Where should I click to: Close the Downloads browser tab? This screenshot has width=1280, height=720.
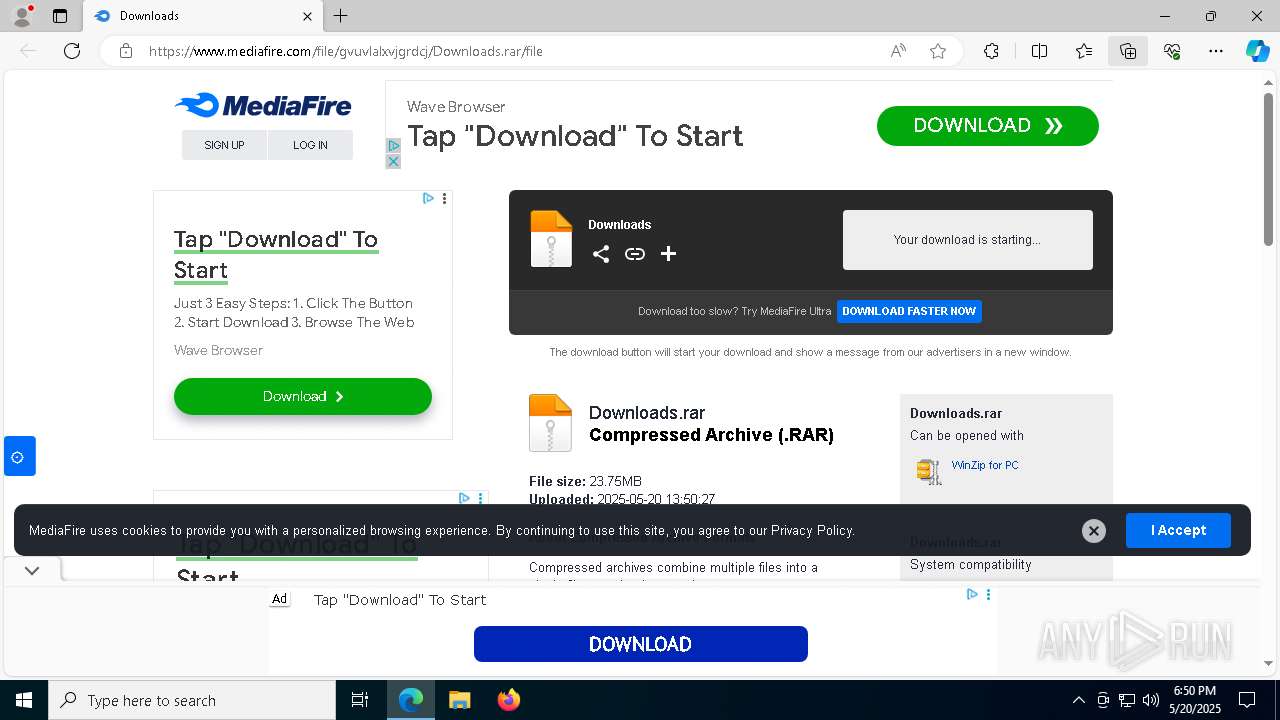coord(307,16)
